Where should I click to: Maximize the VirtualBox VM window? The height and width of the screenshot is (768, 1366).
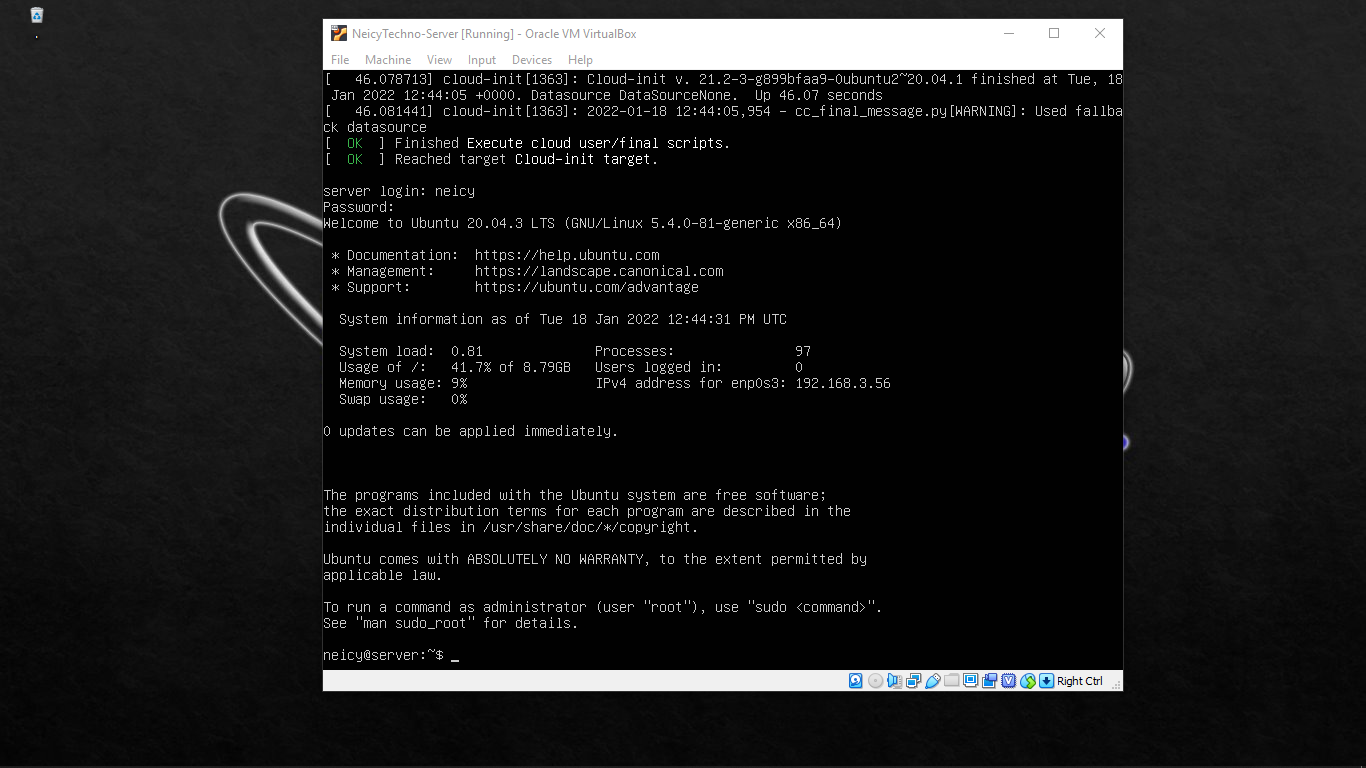coord(1054,33)
